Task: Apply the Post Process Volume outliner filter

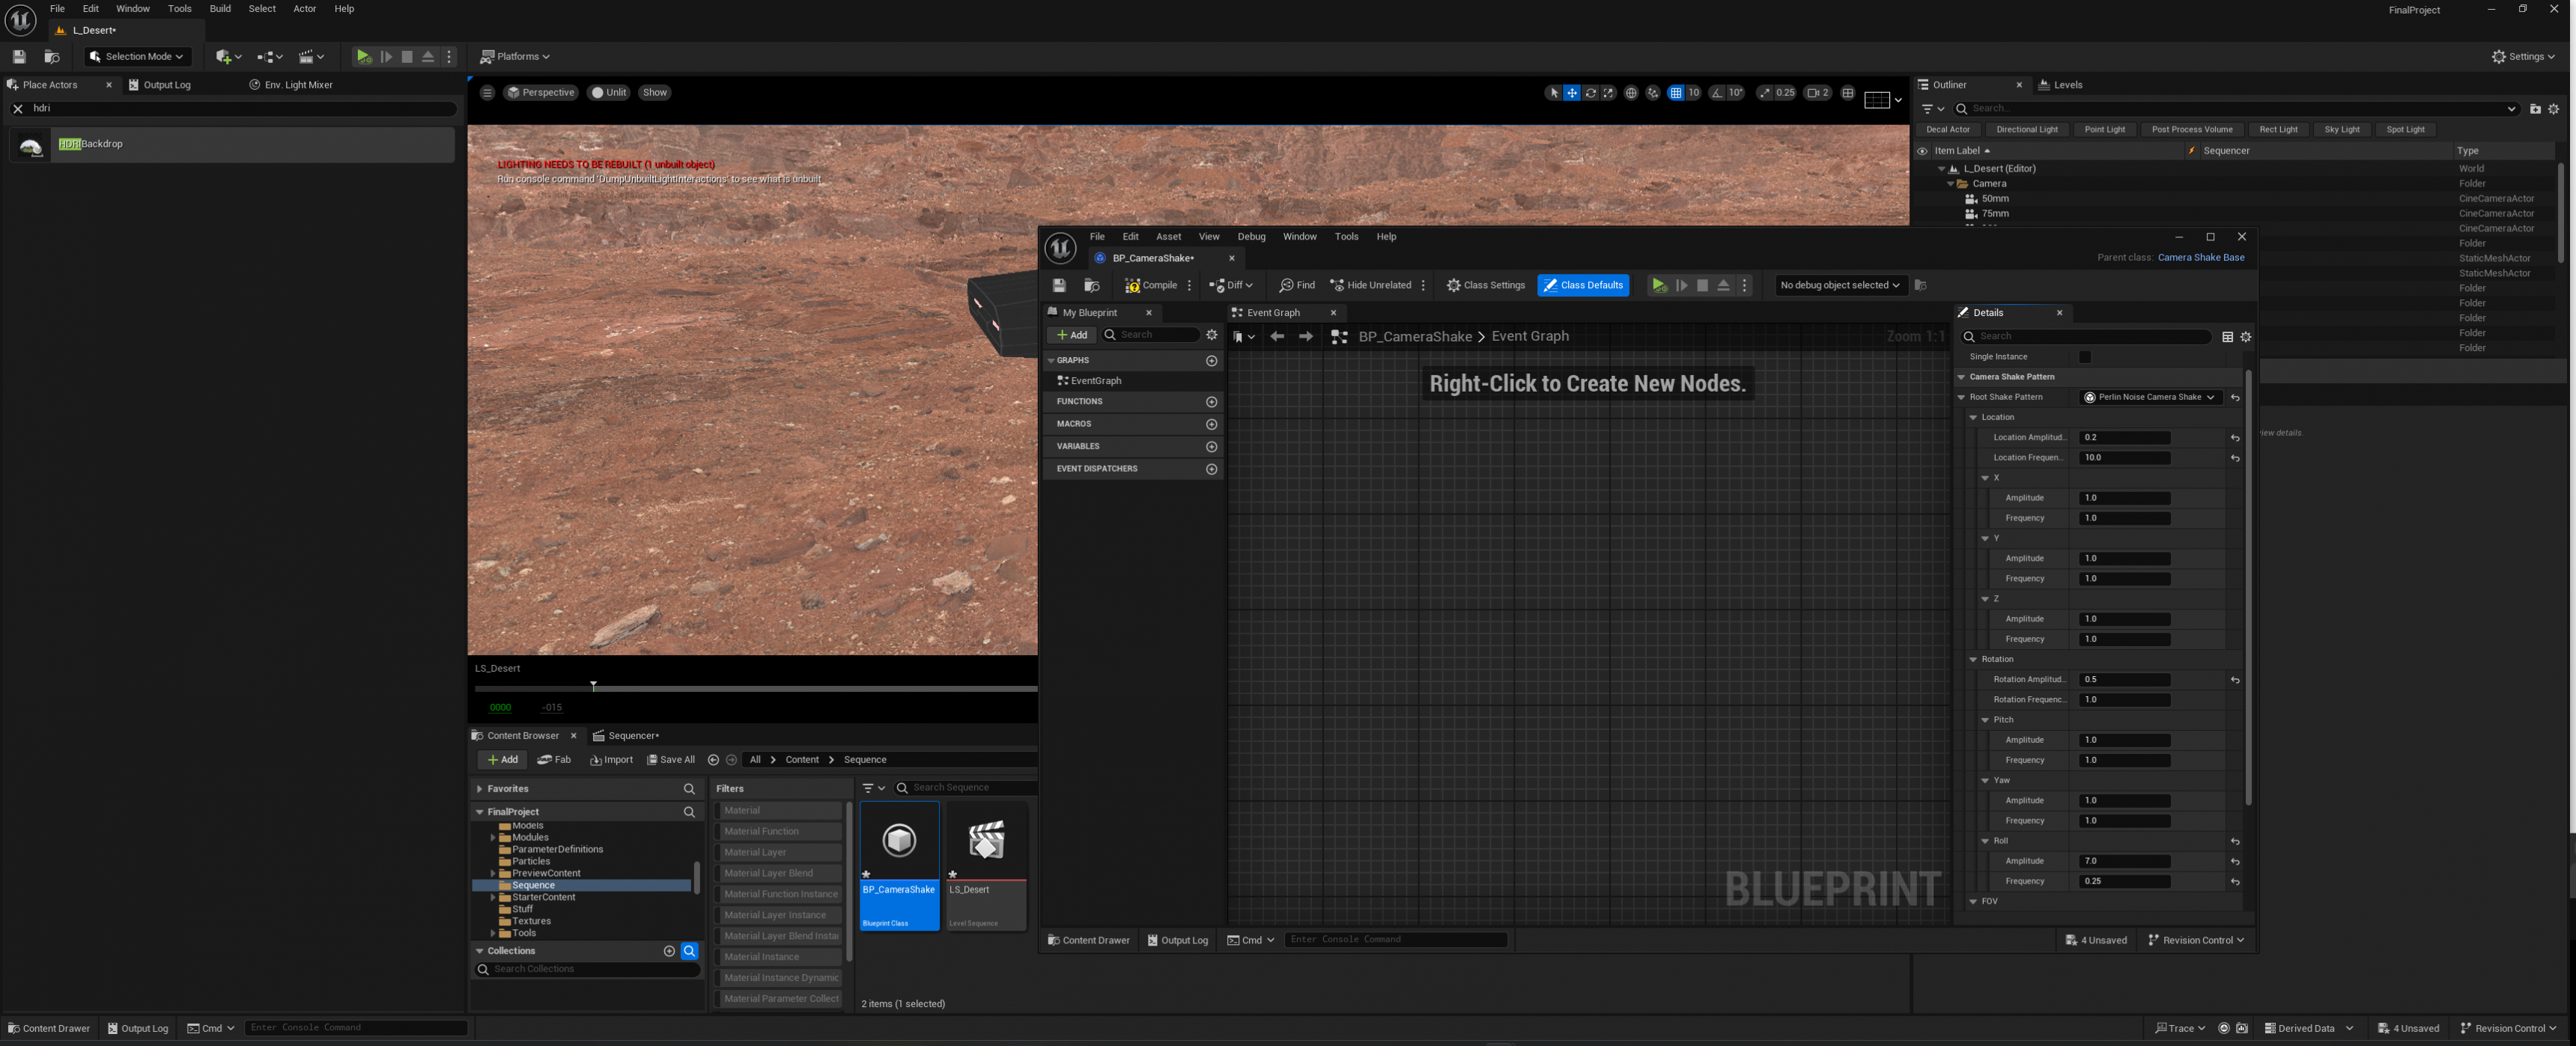Action: 2192,130
